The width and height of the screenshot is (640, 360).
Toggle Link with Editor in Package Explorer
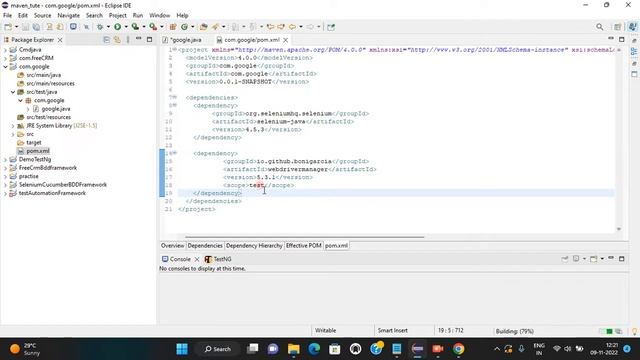[x=117, y=40]
